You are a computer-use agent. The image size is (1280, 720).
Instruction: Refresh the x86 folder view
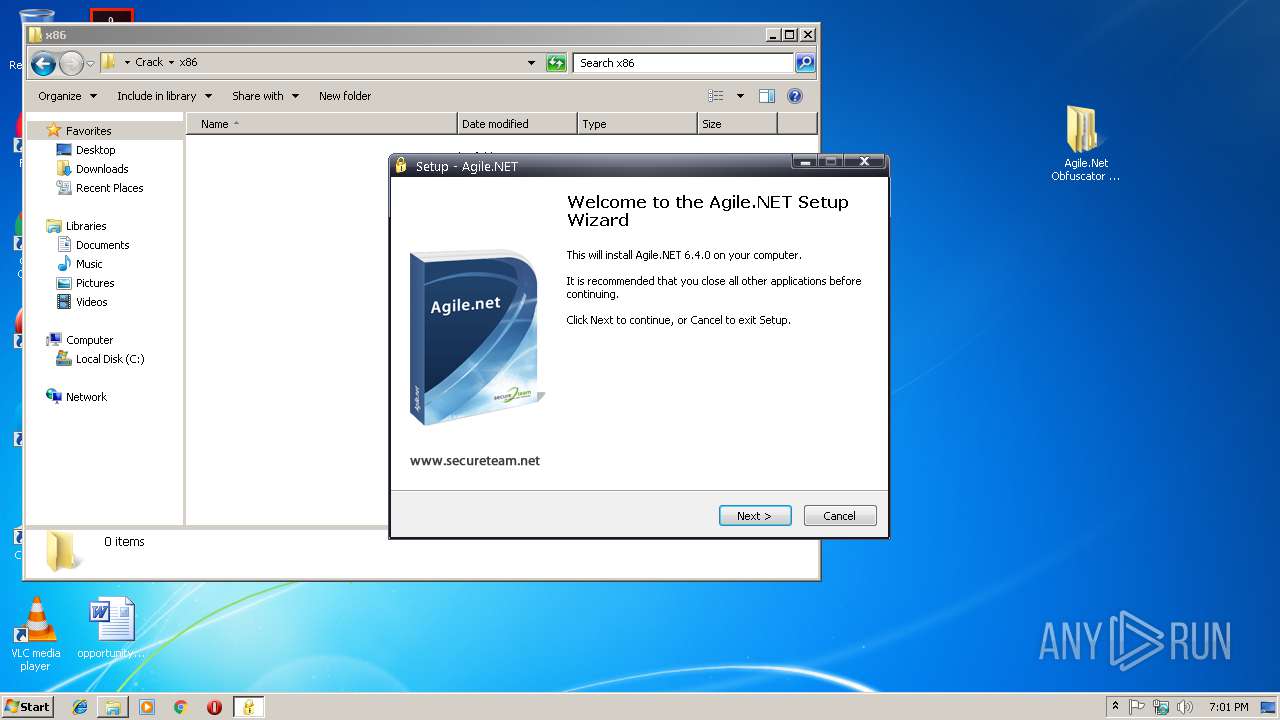(556, 63)
